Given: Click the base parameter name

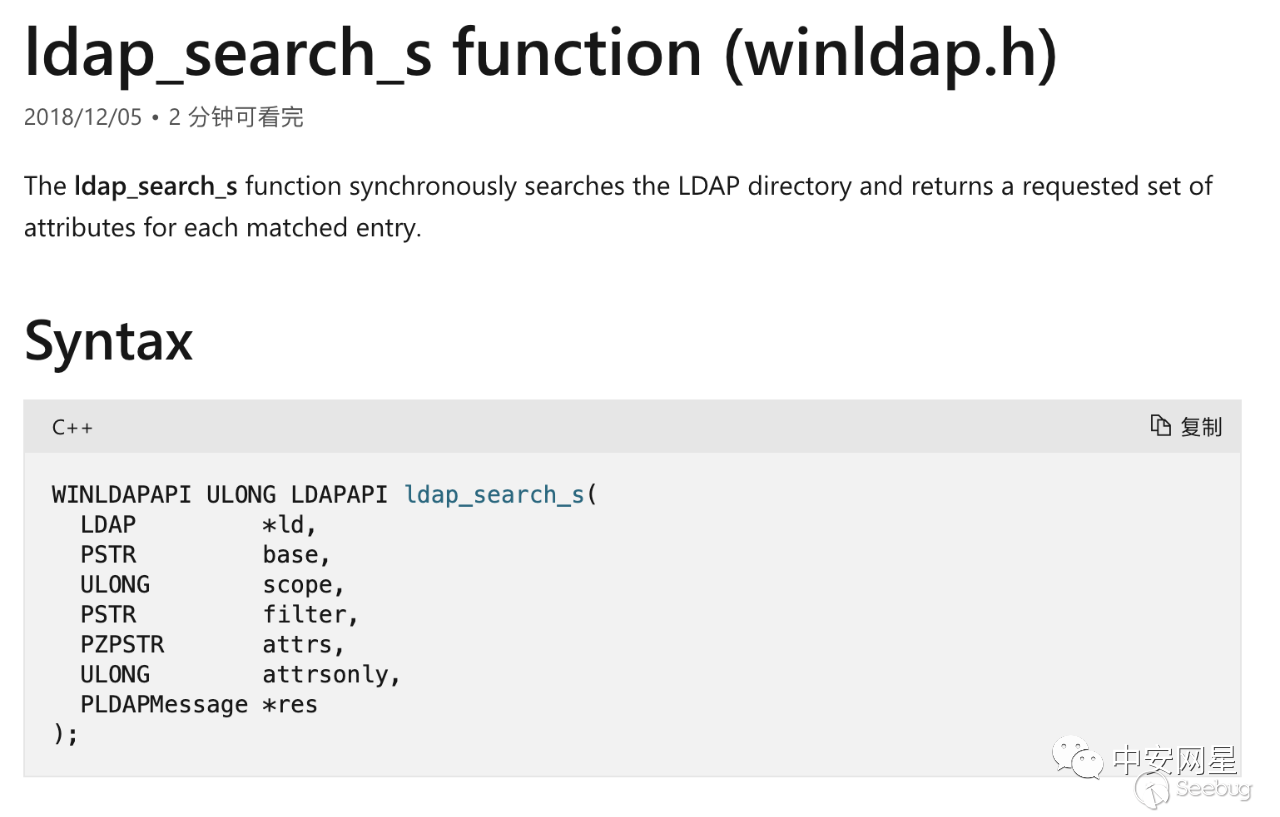Looking at the screenshot, I should [291, 554].
